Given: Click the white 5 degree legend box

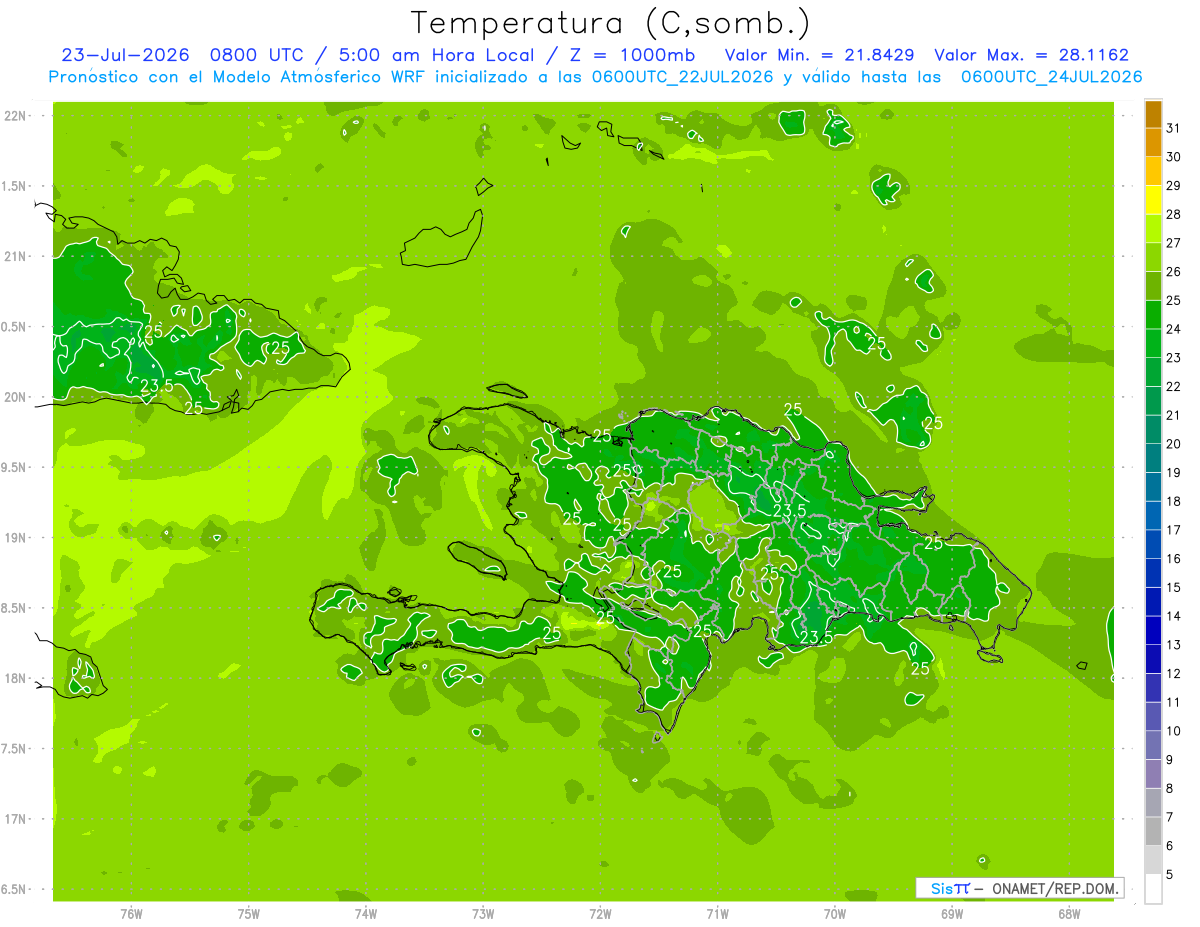Looking at the screenshot, I should (x=1153, y=888).
